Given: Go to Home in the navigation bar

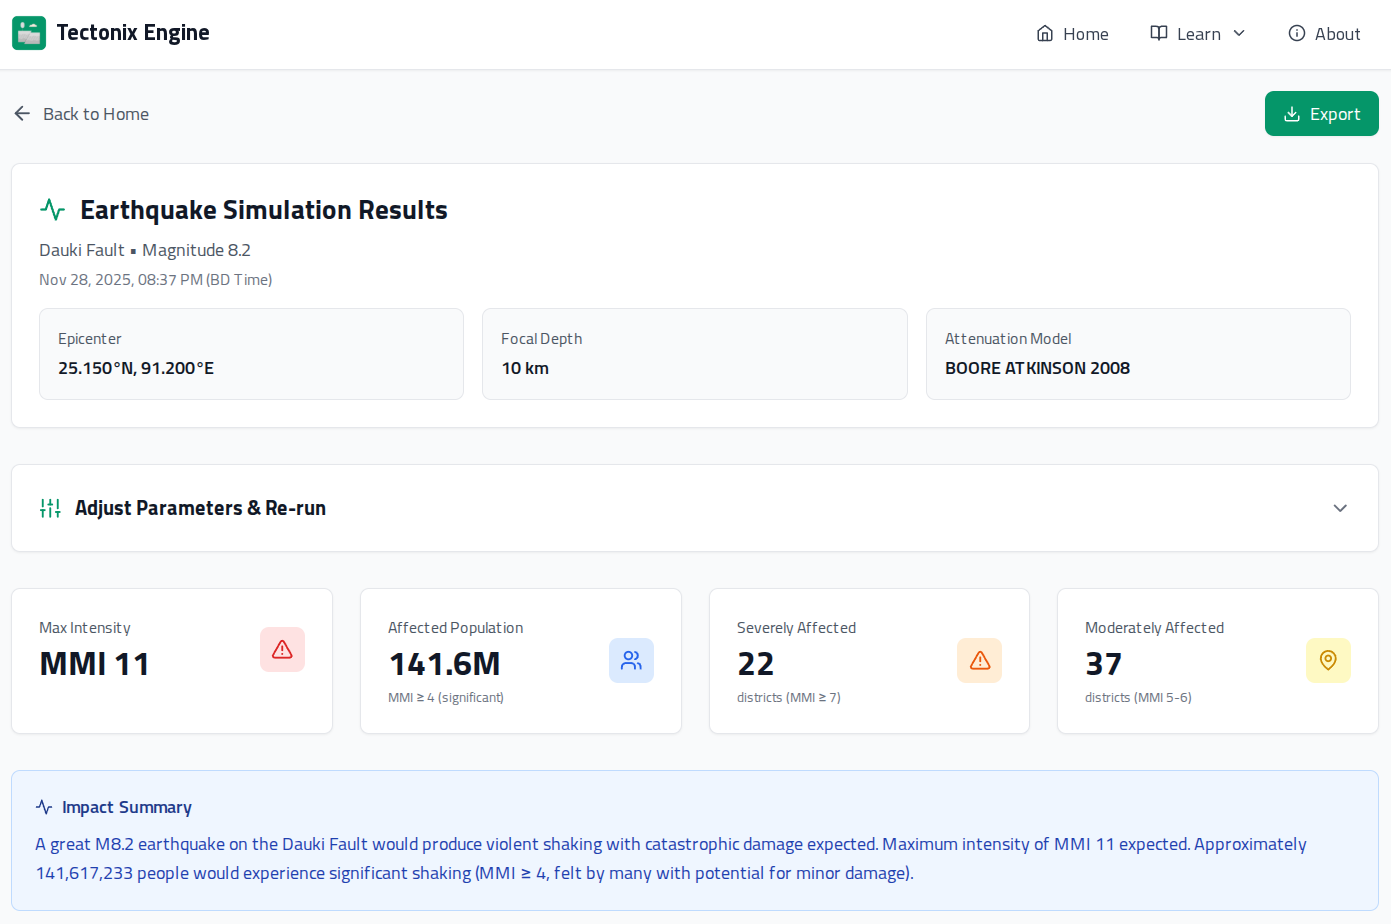Looking at the screenshot, I should [x=1072, y=34].
